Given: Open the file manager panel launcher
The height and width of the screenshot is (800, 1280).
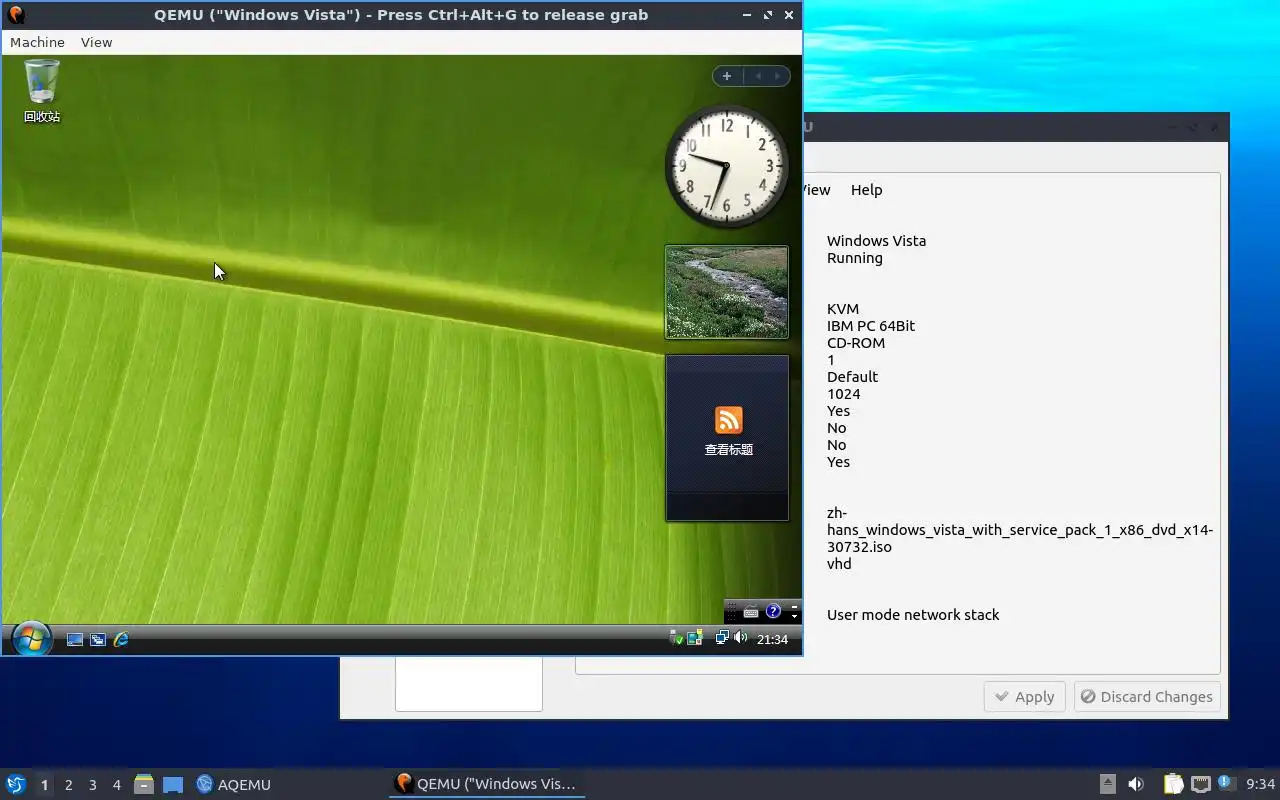Looking at the screenshot, I should tap(144, 784).
